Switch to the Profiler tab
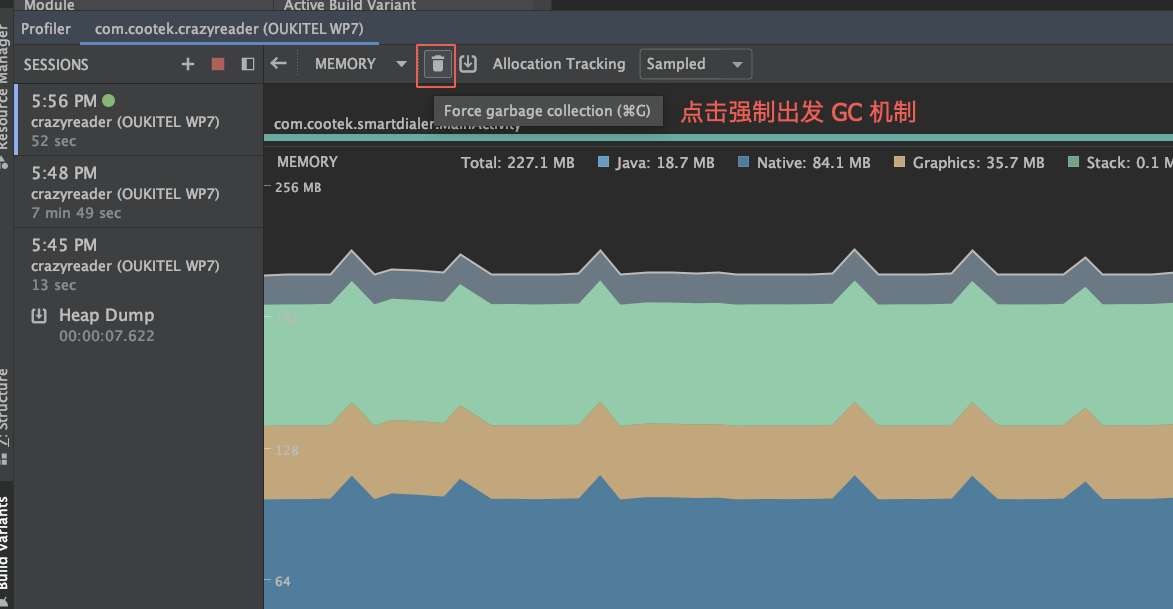Screen dimensions: 1173x609 [46, 29]
